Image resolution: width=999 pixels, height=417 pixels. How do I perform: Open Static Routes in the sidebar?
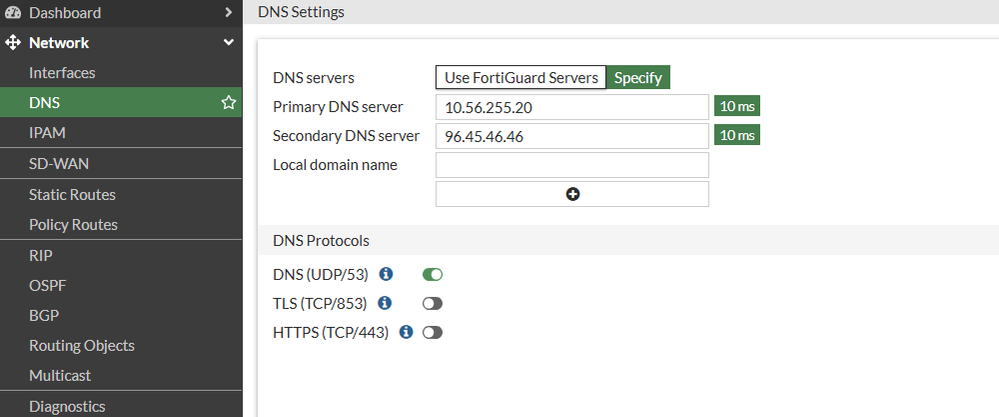[72, 195]
